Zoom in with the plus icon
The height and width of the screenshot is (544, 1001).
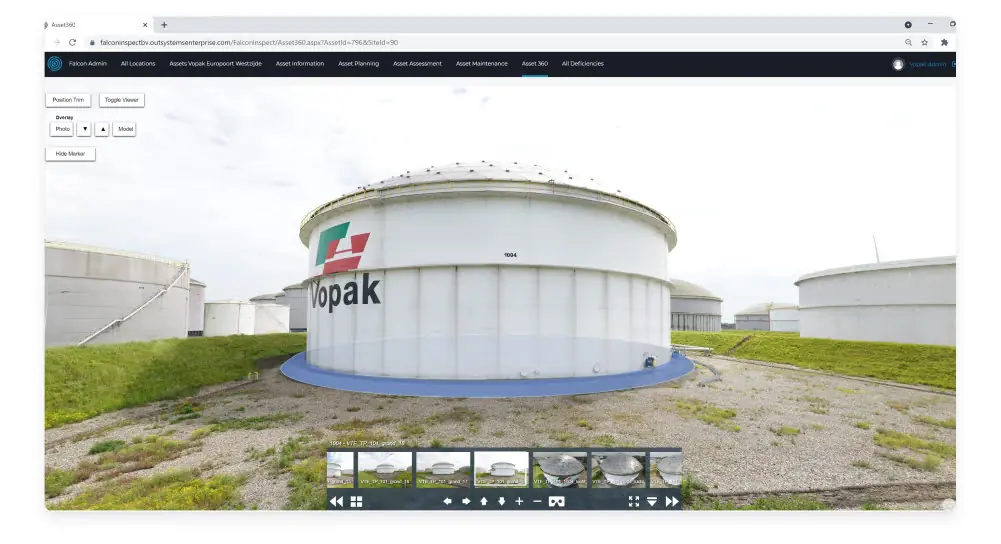click(x=519, y=502)
